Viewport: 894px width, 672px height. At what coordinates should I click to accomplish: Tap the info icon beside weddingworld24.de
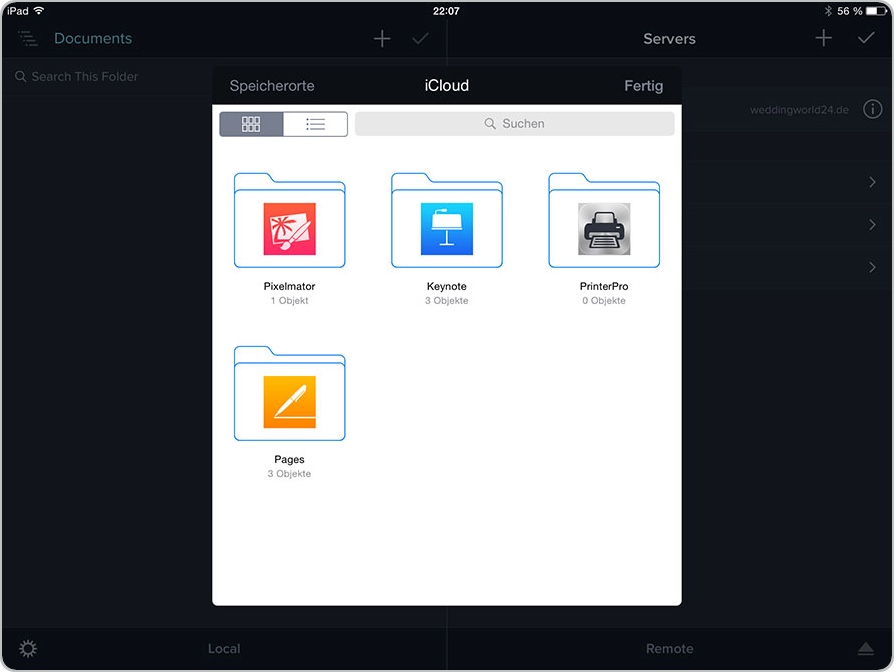coord(872,109)
